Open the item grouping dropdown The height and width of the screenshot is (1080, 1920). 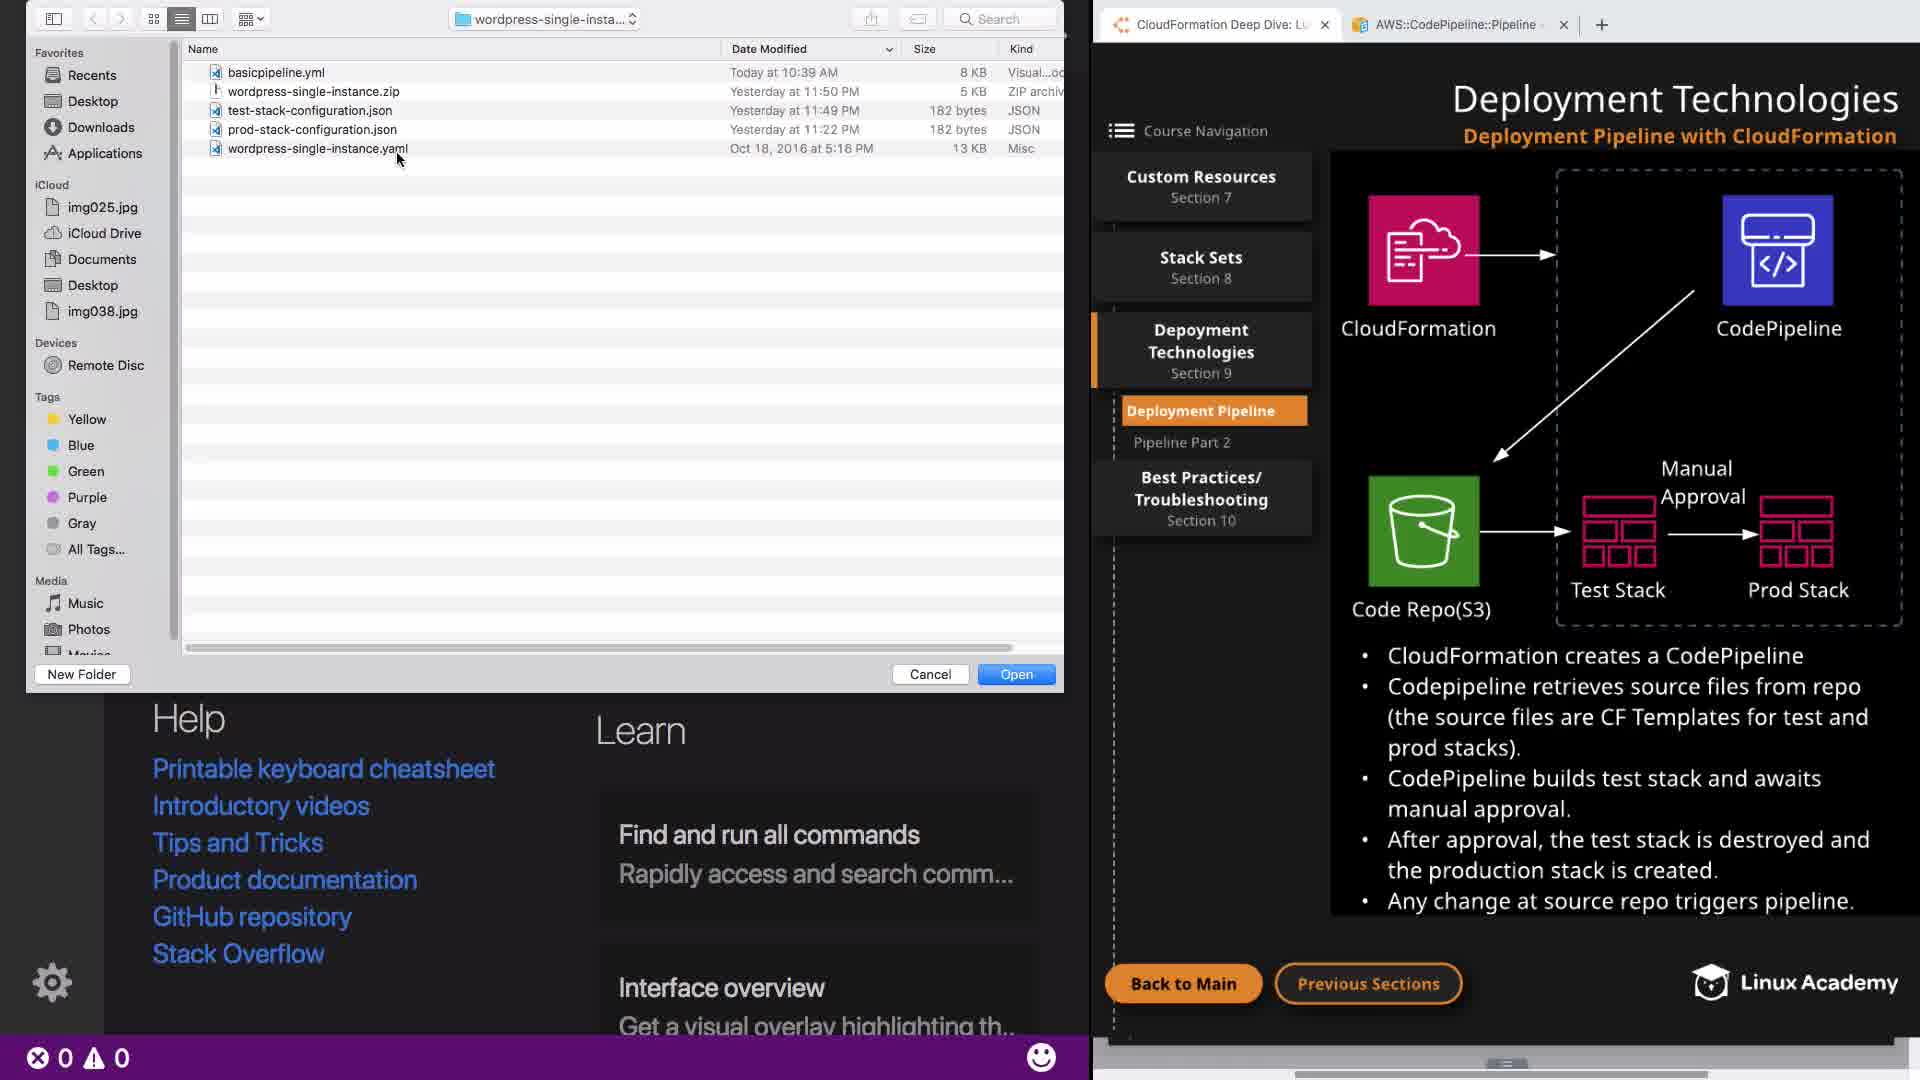pyautogui.click(x=251, y=19)
